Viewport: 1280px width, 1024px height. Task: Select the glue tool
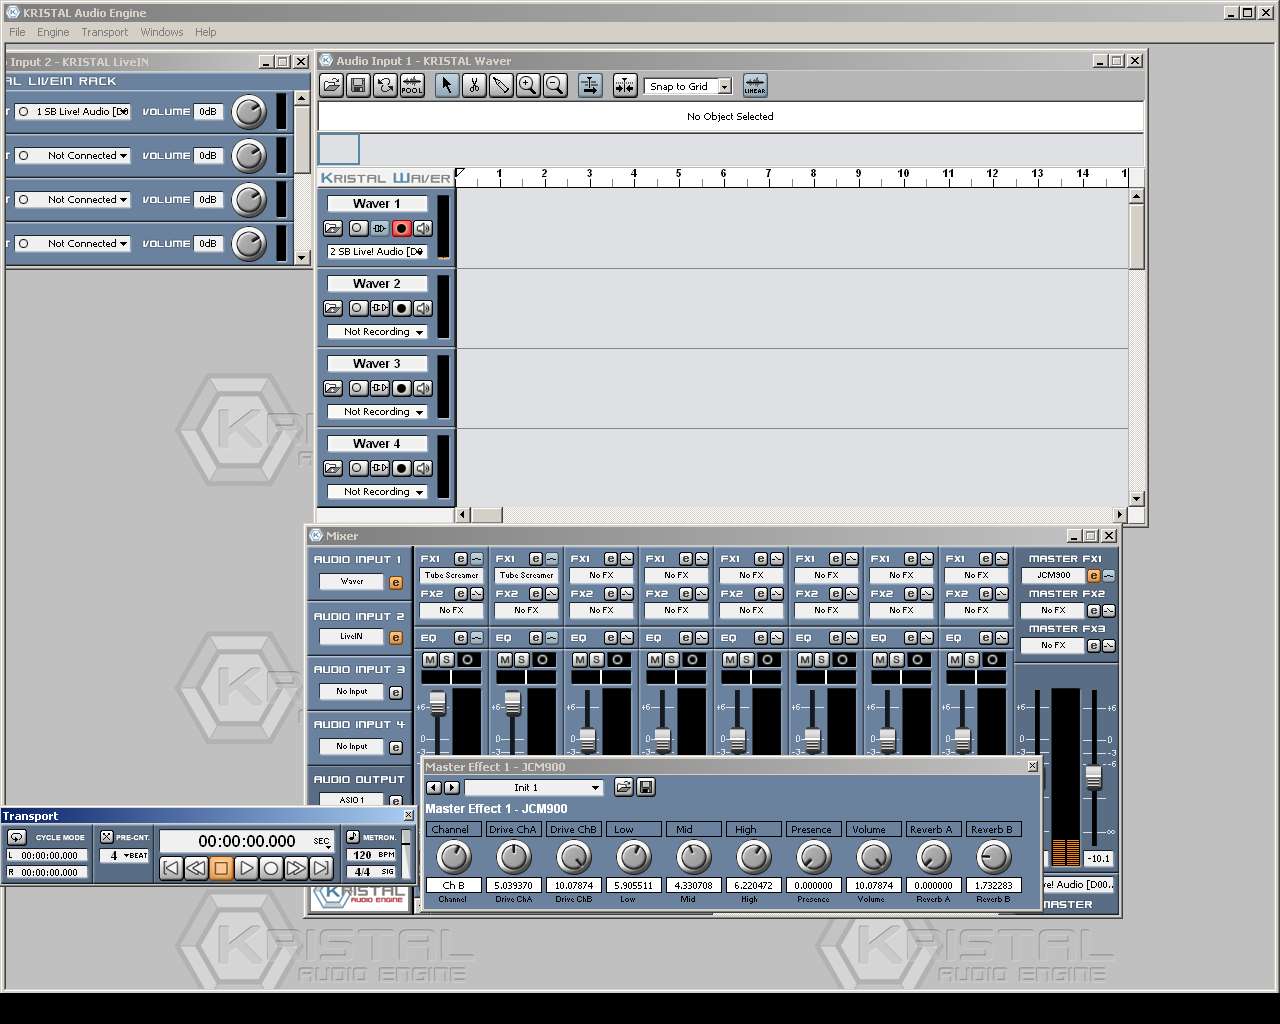click(501, 86)
